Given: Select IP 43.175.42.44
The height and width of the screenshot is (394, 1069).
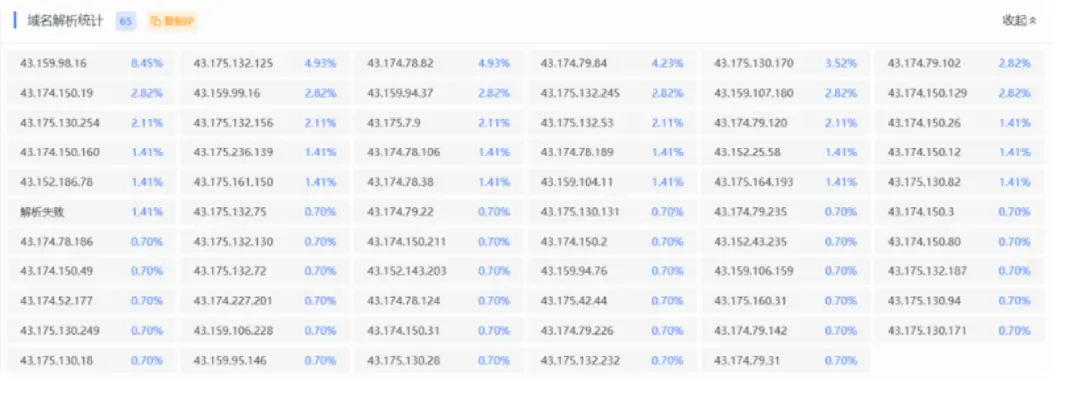Looking at the screenshot, I should 574,301.
